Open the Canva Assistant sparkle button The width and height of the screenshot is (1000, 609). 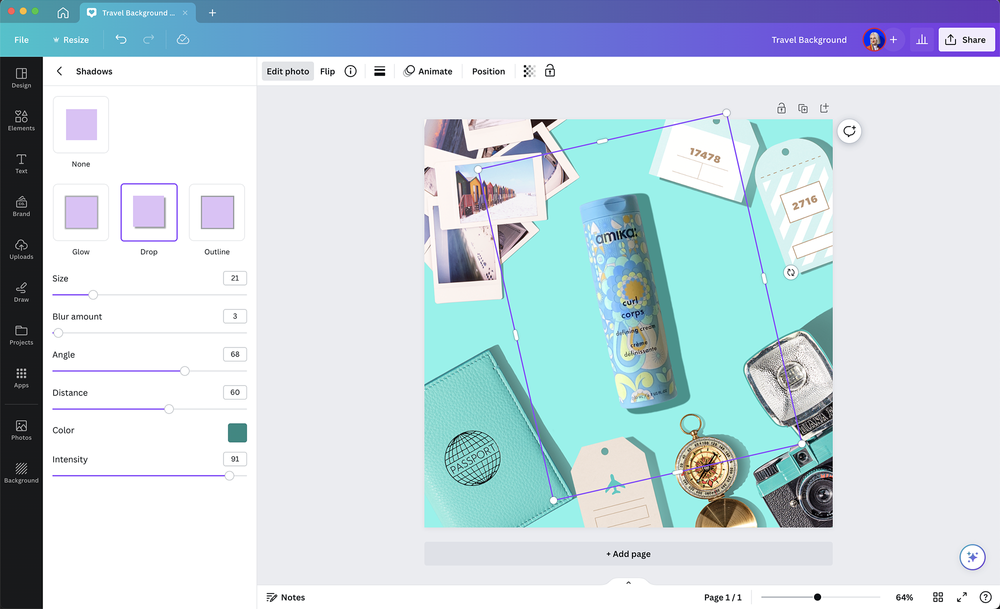(x=971, y=557)
